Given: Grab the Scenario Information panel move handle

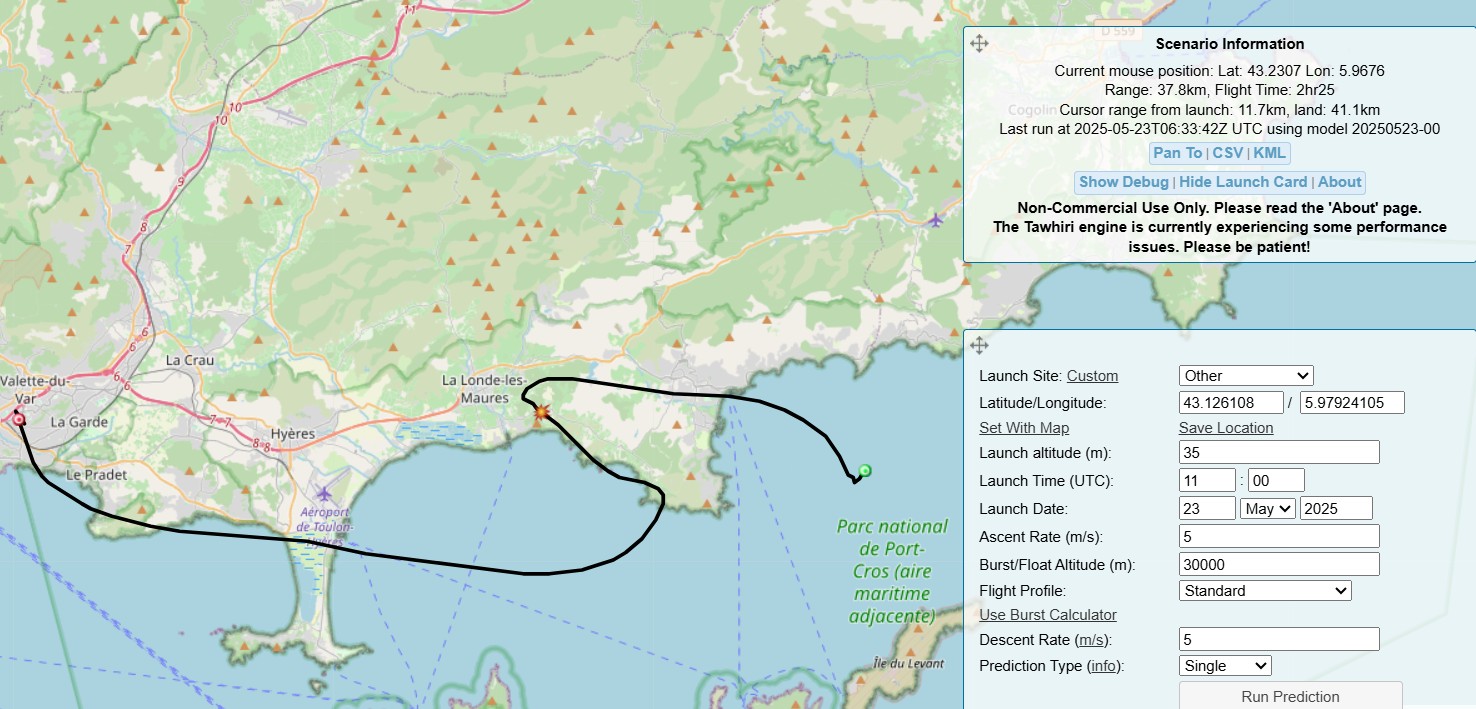Looking at the screenshot, I should click(979, 43).
